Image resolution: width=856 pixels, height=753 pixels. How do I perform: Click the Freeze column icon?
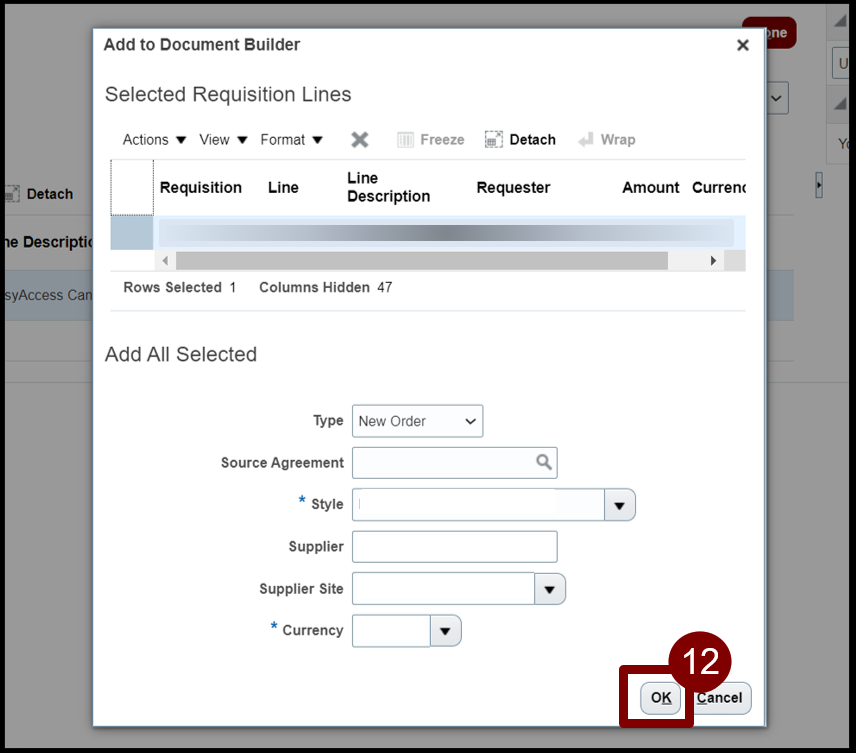click(x=406, y=140)
